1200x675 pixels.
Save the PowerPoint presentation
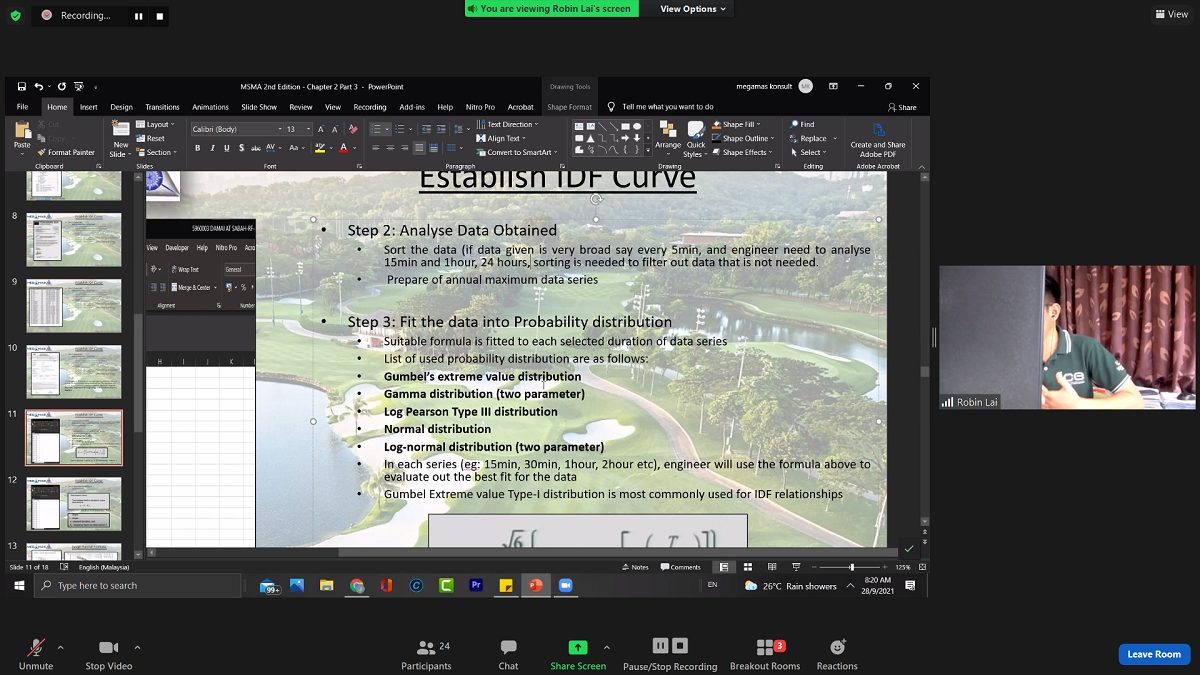(x=22, y=87)
